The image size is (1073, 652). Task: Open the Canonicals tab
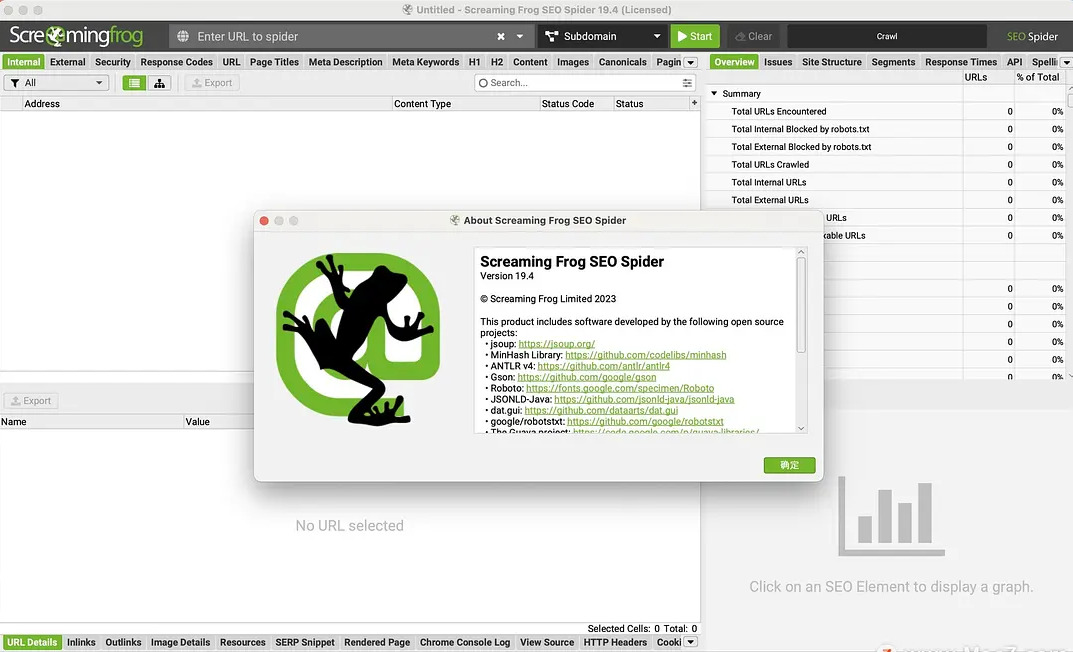(623, 62)
